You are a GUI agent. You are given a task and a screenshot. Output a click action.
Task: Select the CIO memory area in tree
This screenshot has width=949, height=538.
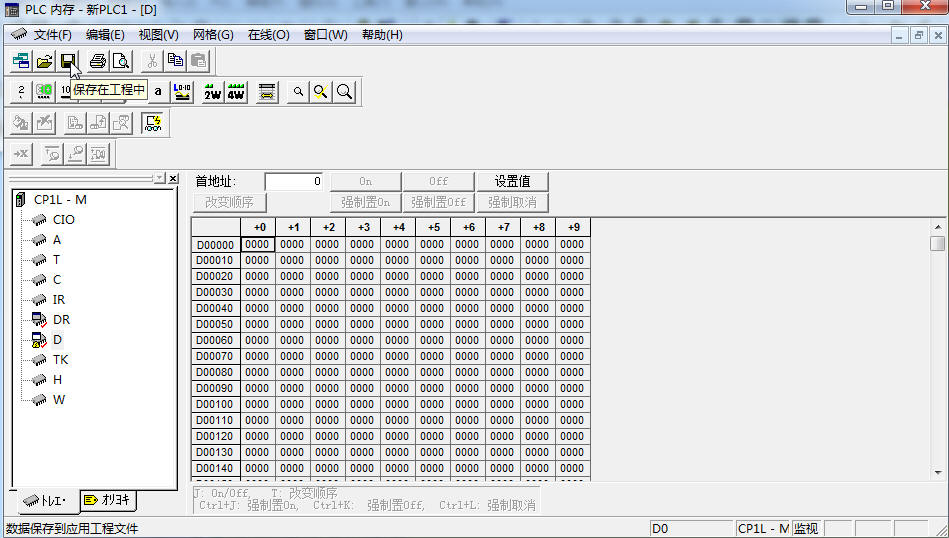(x=63, y=219)
